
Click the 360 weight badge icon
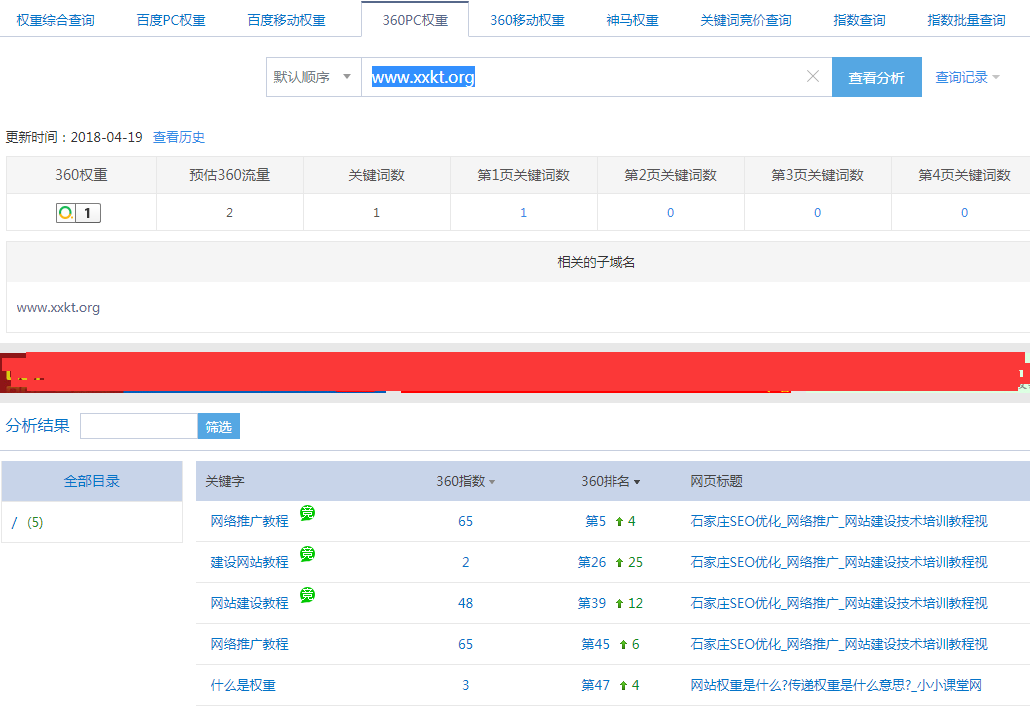78,213
